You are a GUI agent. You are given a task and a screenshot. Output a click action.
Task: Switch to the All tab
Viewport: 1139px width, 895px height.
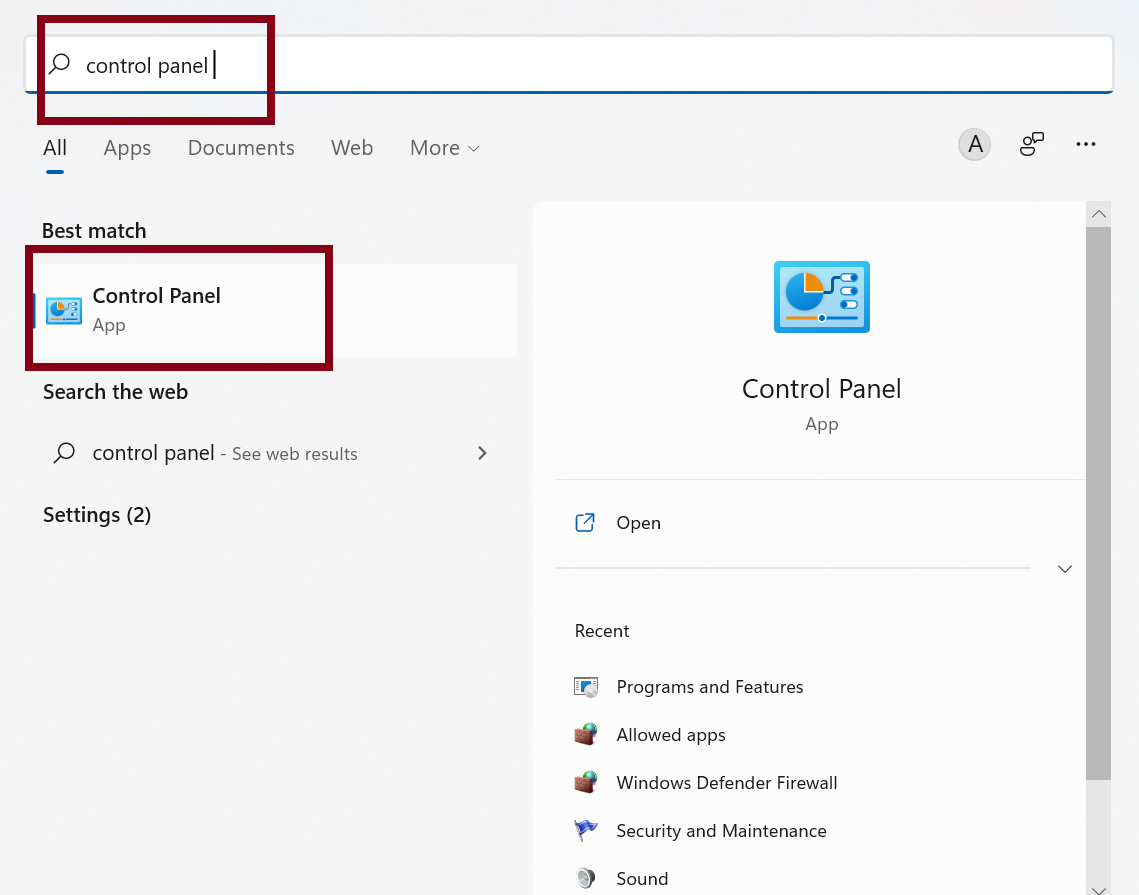54,147
